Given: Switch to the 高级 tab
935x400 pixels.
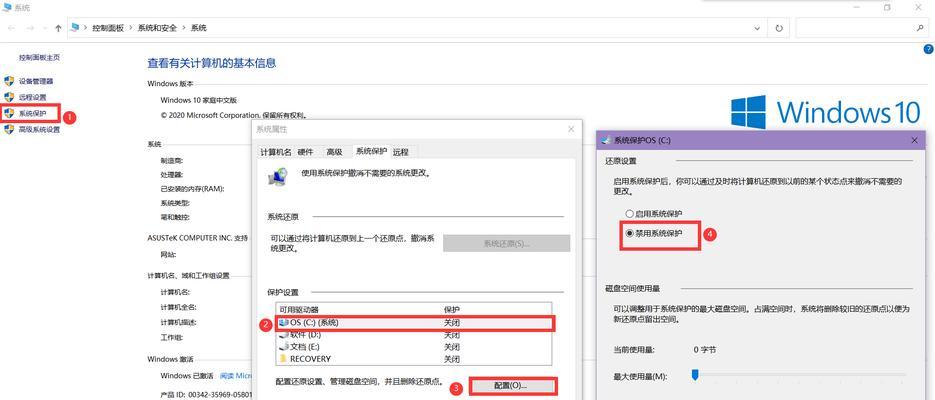Looking at the screenshot, I should point(335,152).
